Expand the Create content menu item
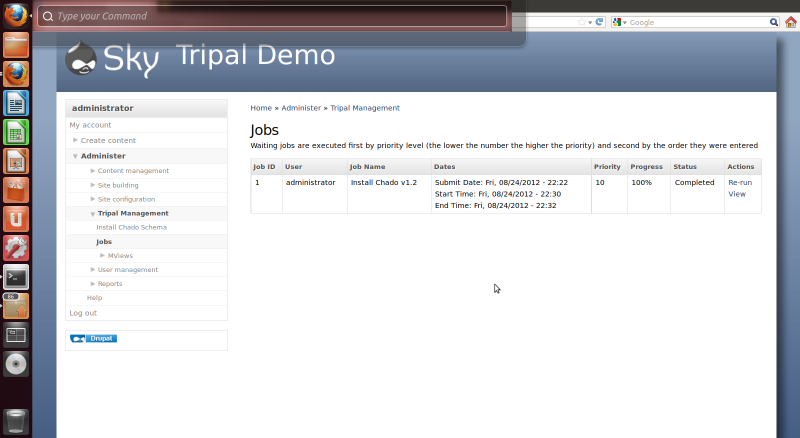The width and height of the screenshot is (800, 438). 75,140
